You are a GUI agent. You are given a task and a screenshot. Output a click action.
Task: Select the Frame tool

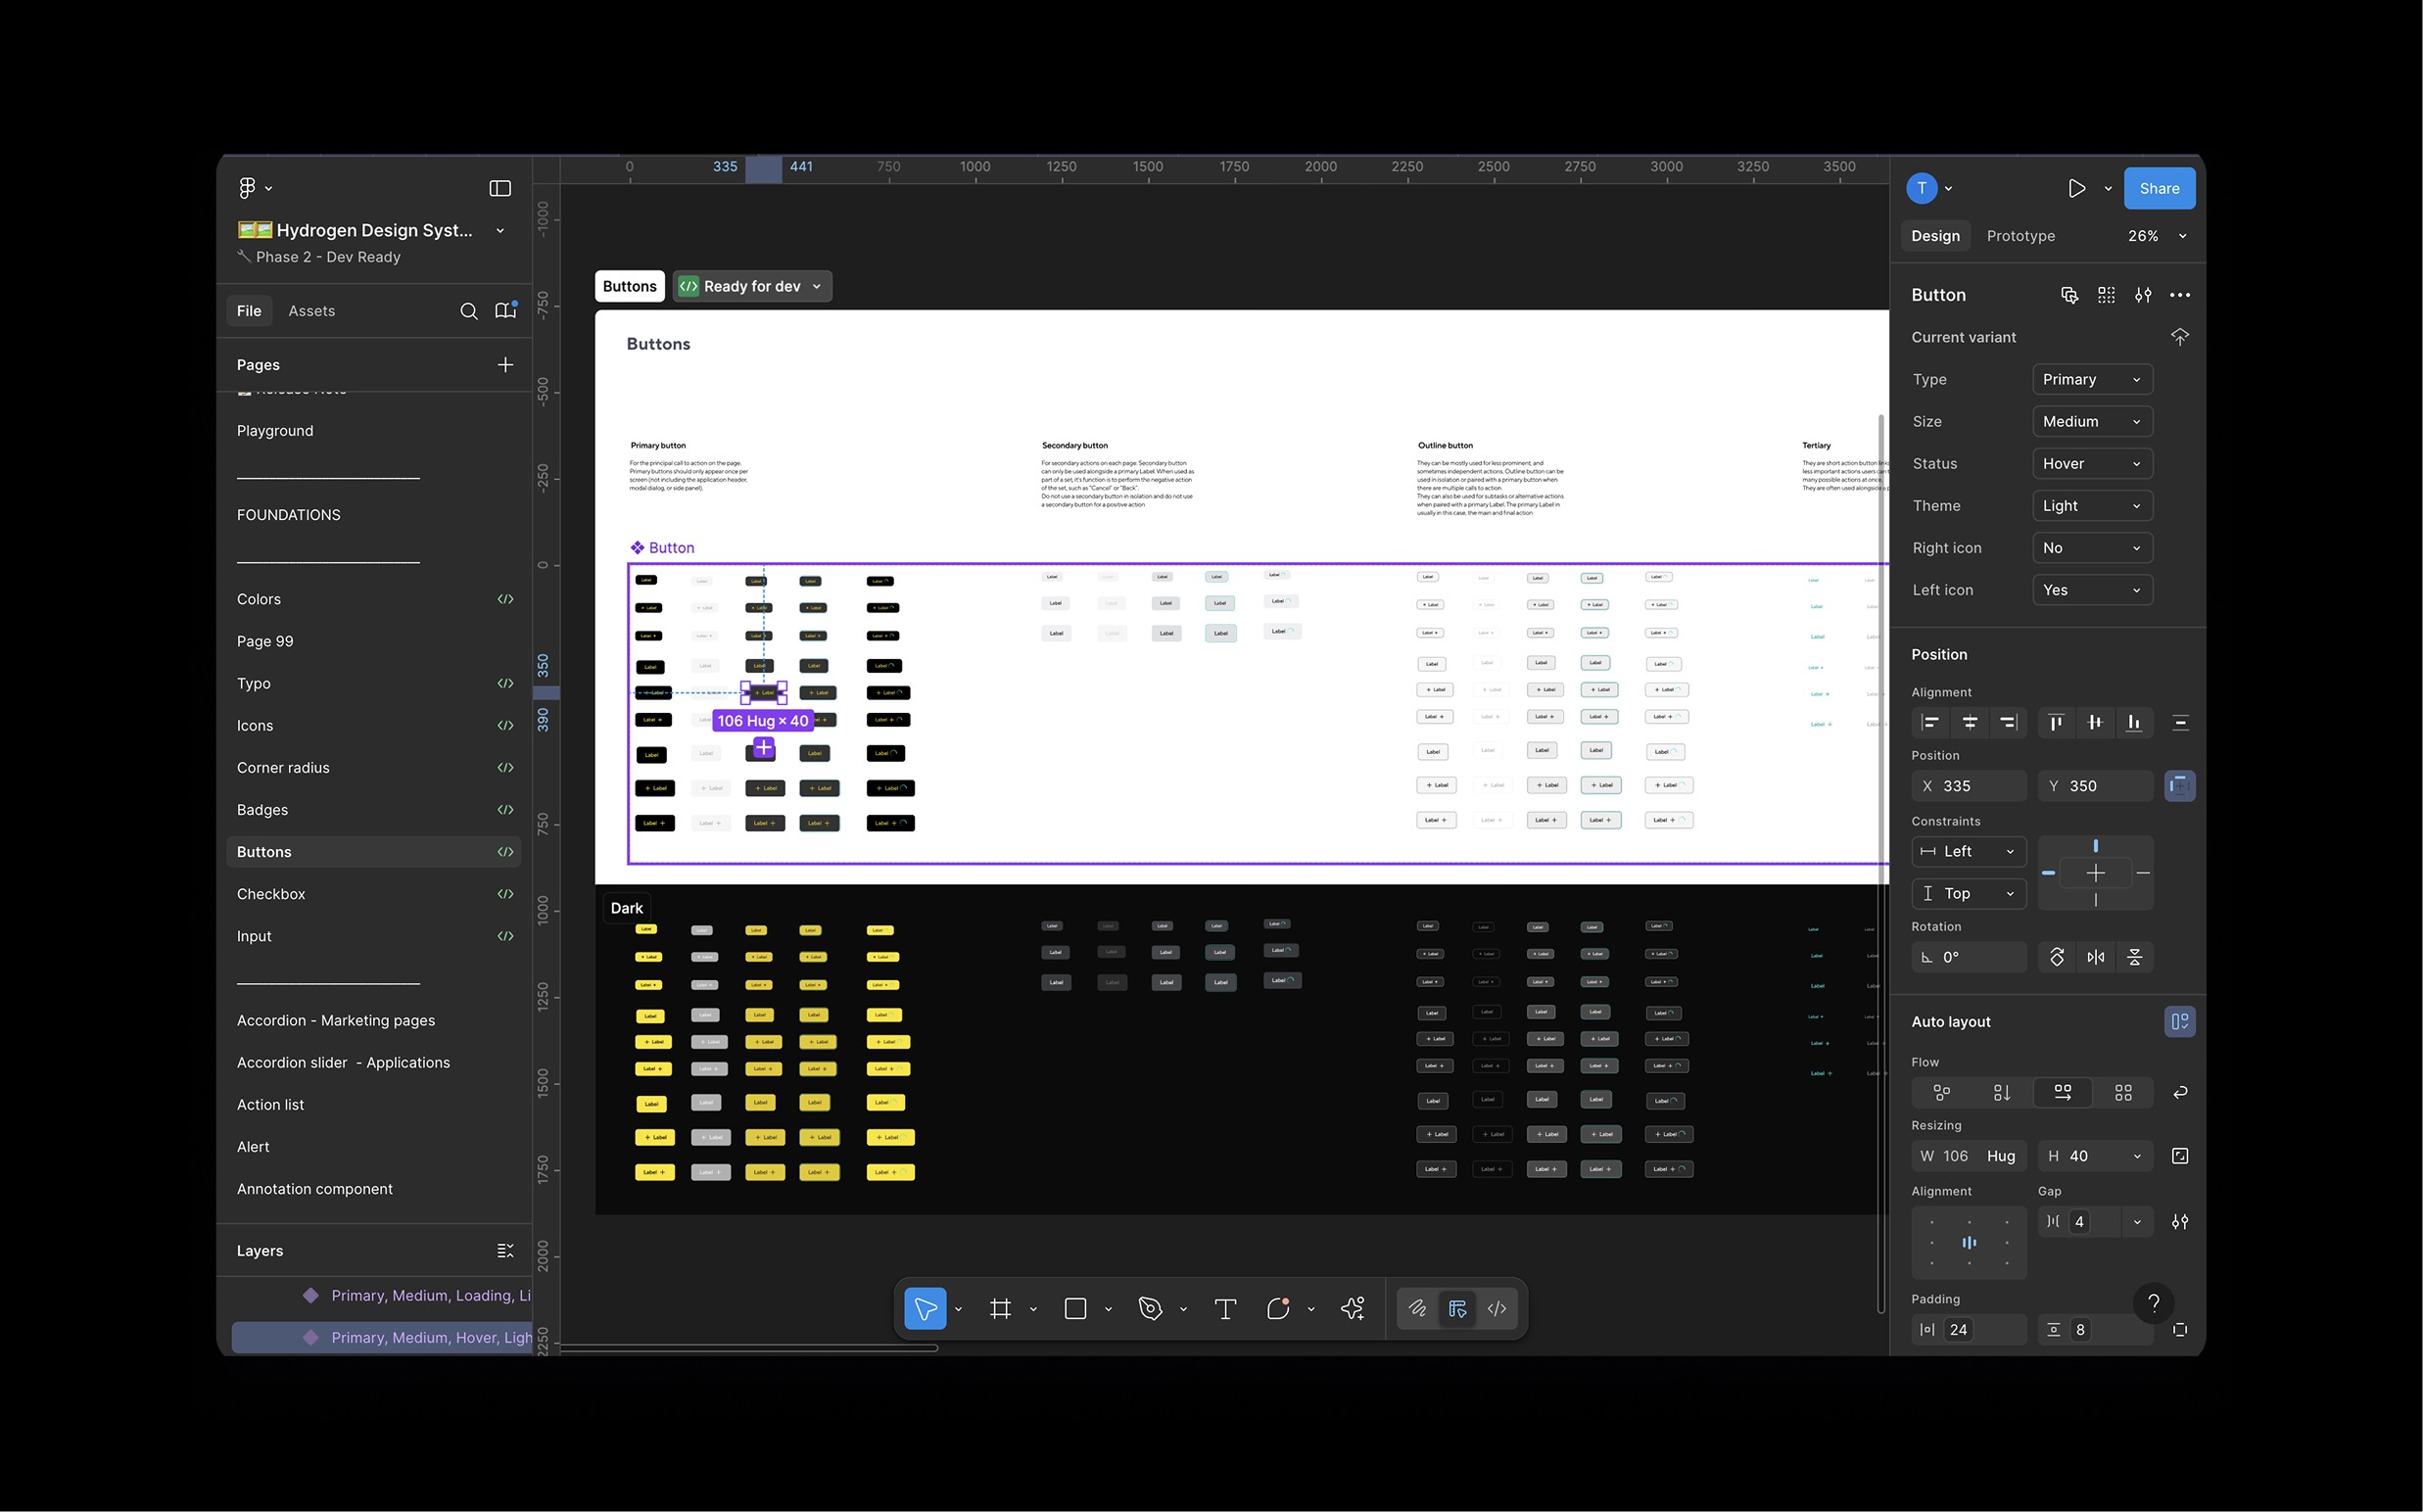[1000, 1309]
